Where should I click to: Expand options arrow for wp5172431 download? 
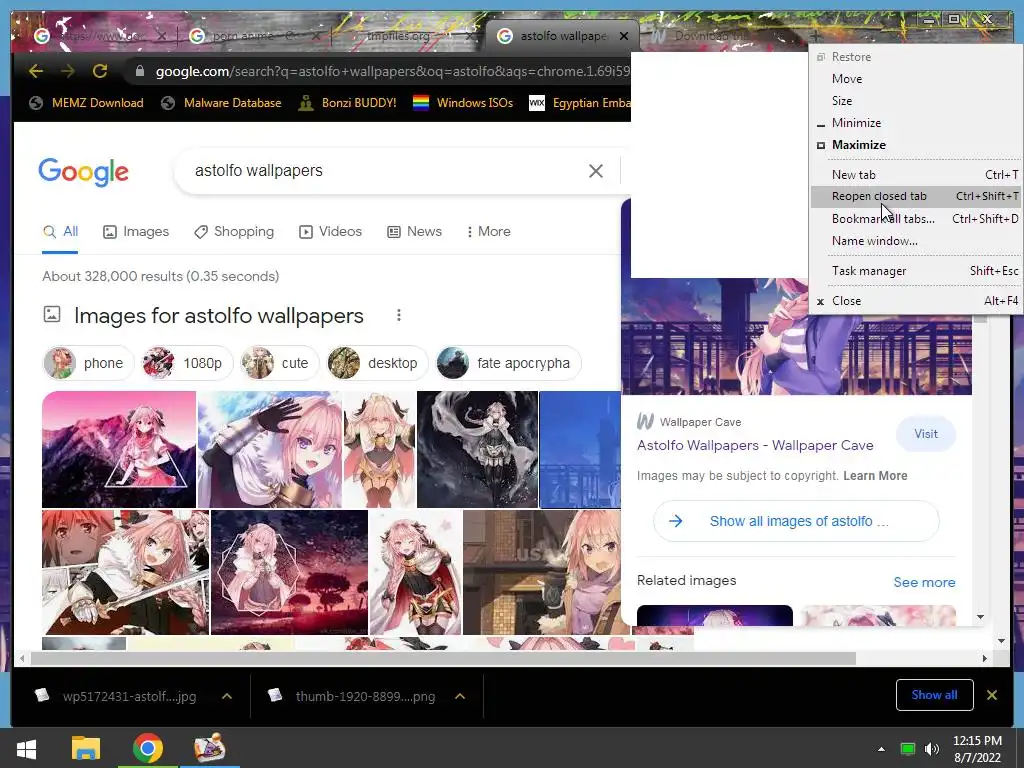pos(227,696)
